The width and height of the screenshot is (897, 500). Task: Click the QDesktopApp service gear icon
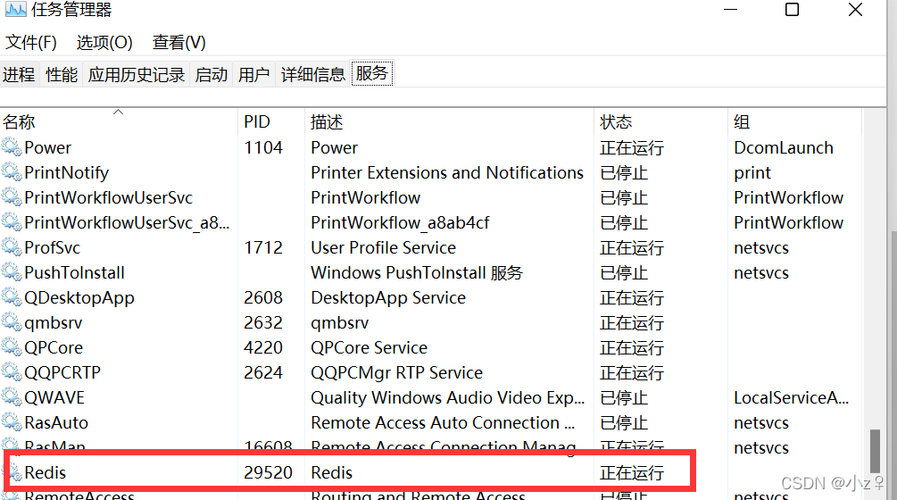[12, 297]
